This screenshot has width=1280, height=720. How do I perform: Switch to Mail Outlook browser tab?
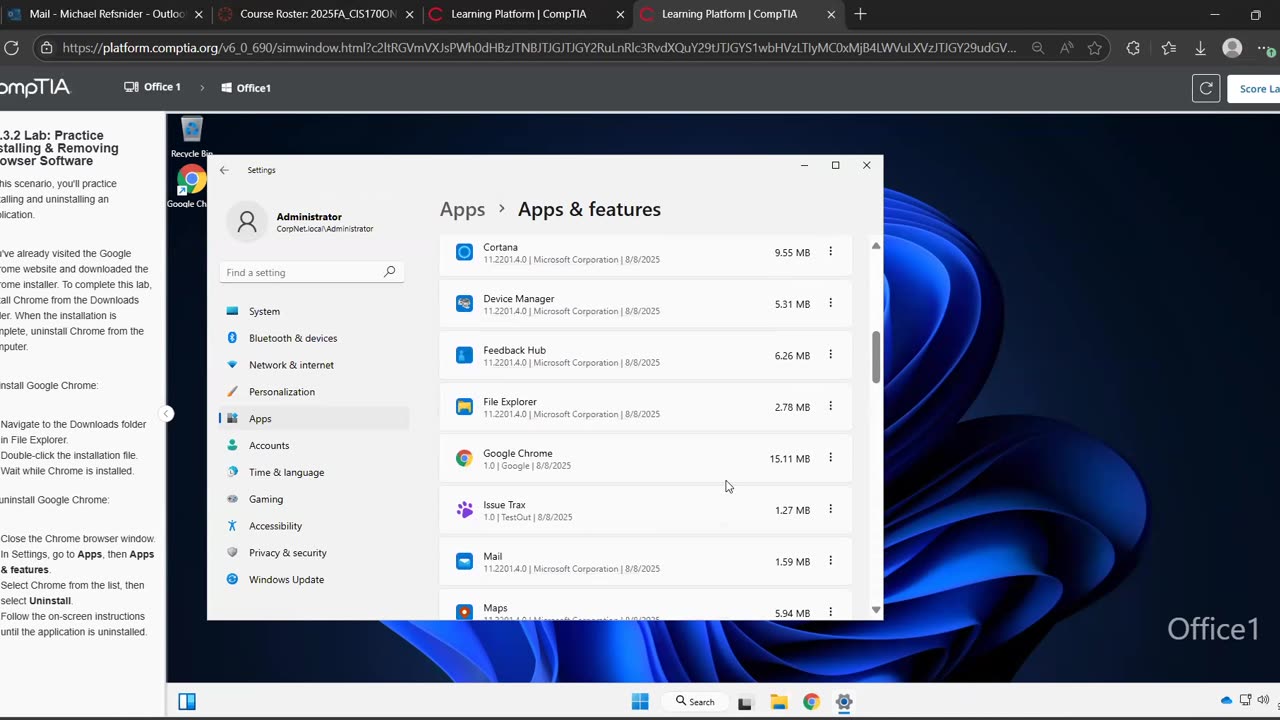pos(104,14)
